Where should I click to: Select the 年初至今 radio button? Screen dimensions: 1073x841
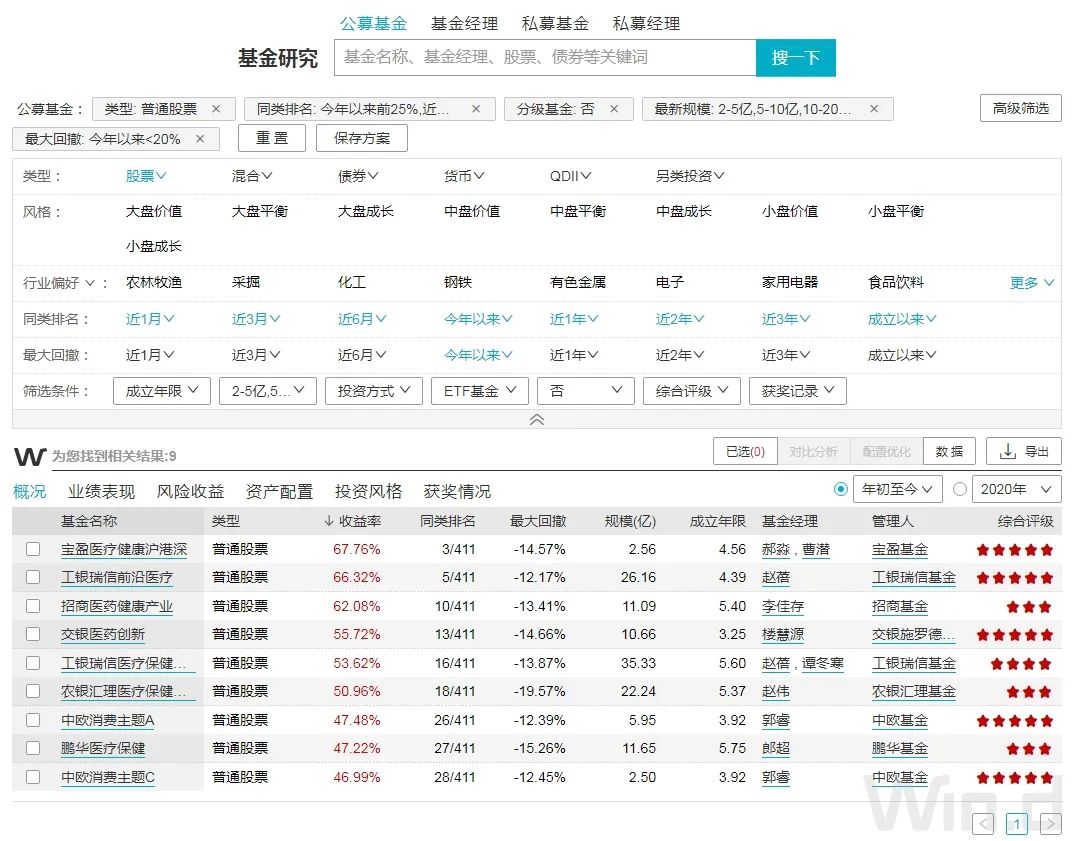tap(841, 489)
